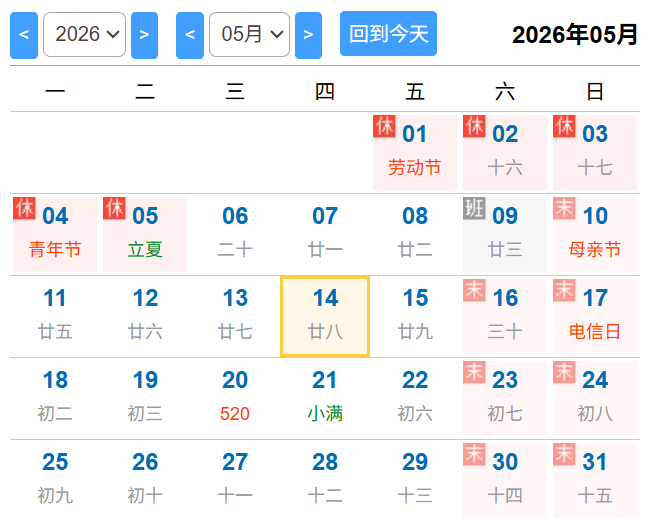The height and width of the screenshot is (520, 652).
Task: Click the 回到今天 button
Action: (388, 34)
